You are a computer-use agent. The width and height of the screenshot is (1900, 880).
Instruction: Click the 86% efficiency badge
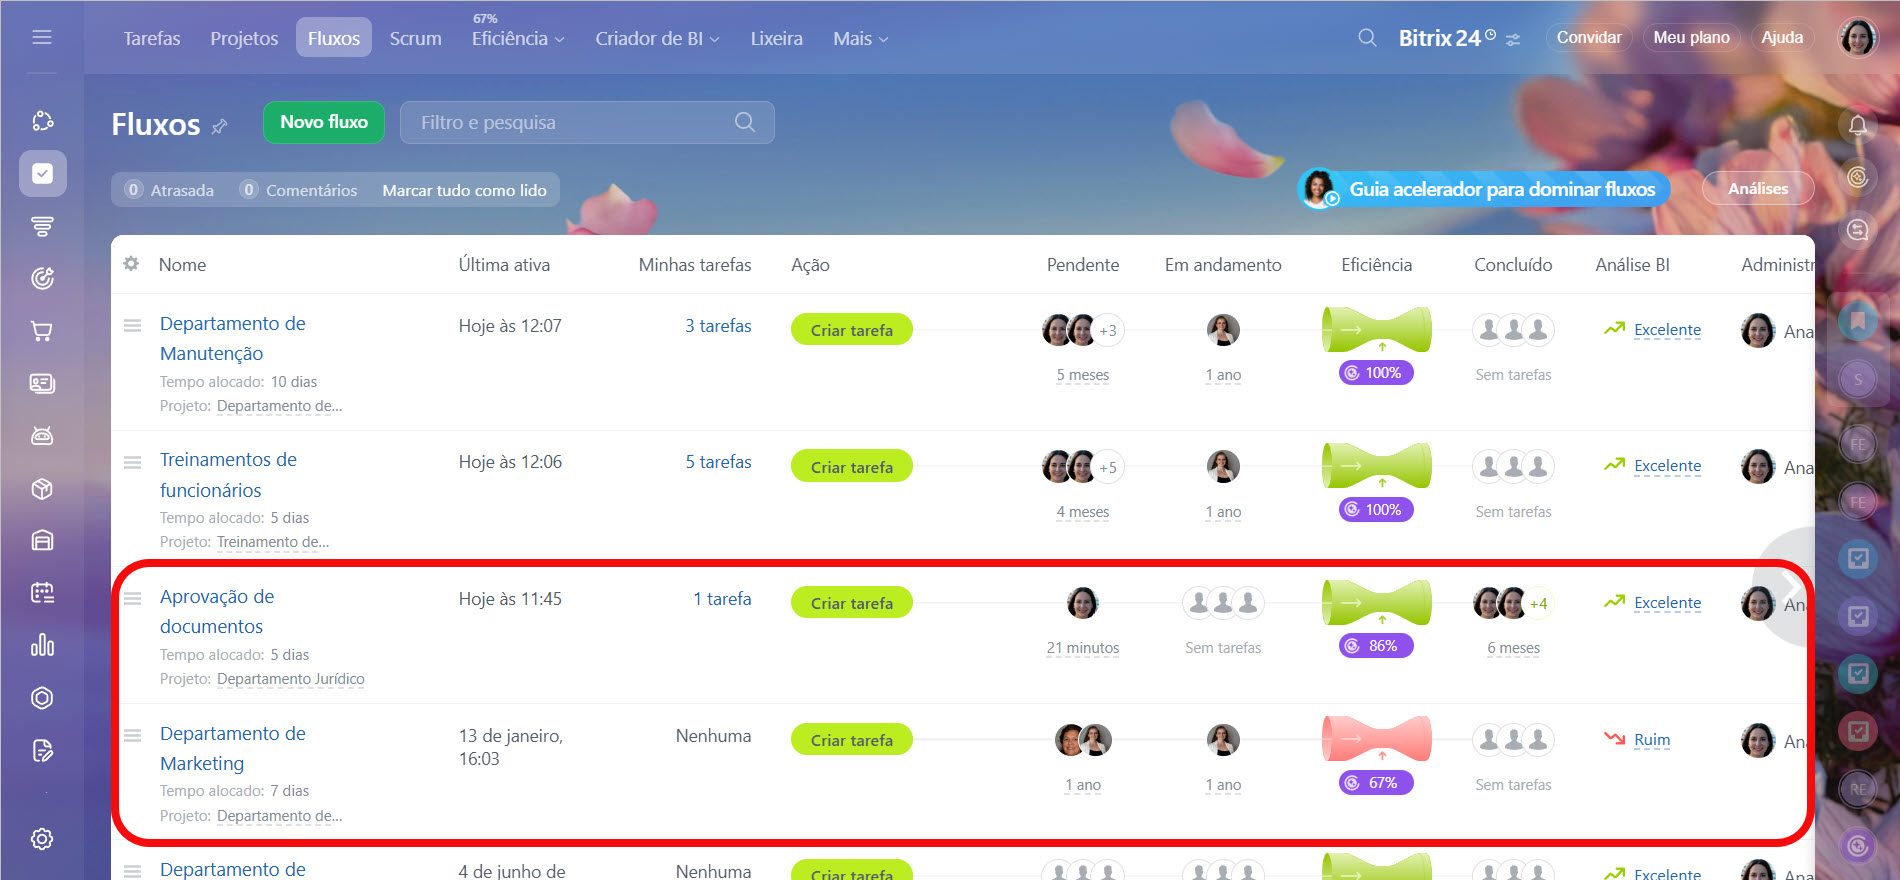click(1376, 646)
